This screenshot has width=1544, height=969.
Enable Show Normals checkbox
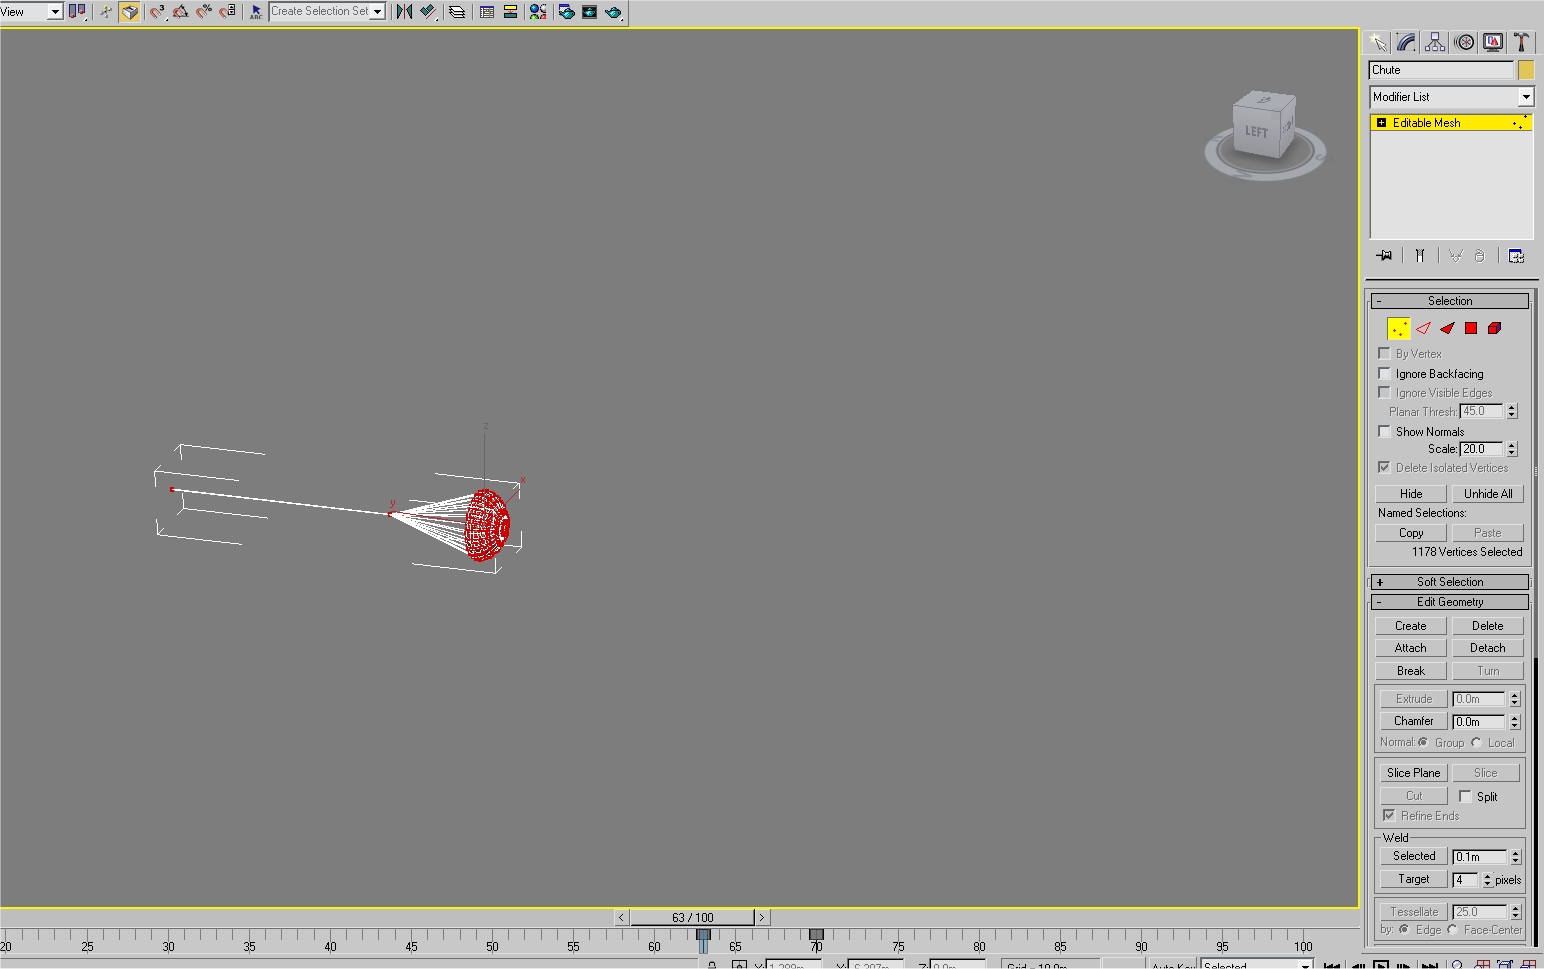pyautogui.click(x=1384, y=431)
